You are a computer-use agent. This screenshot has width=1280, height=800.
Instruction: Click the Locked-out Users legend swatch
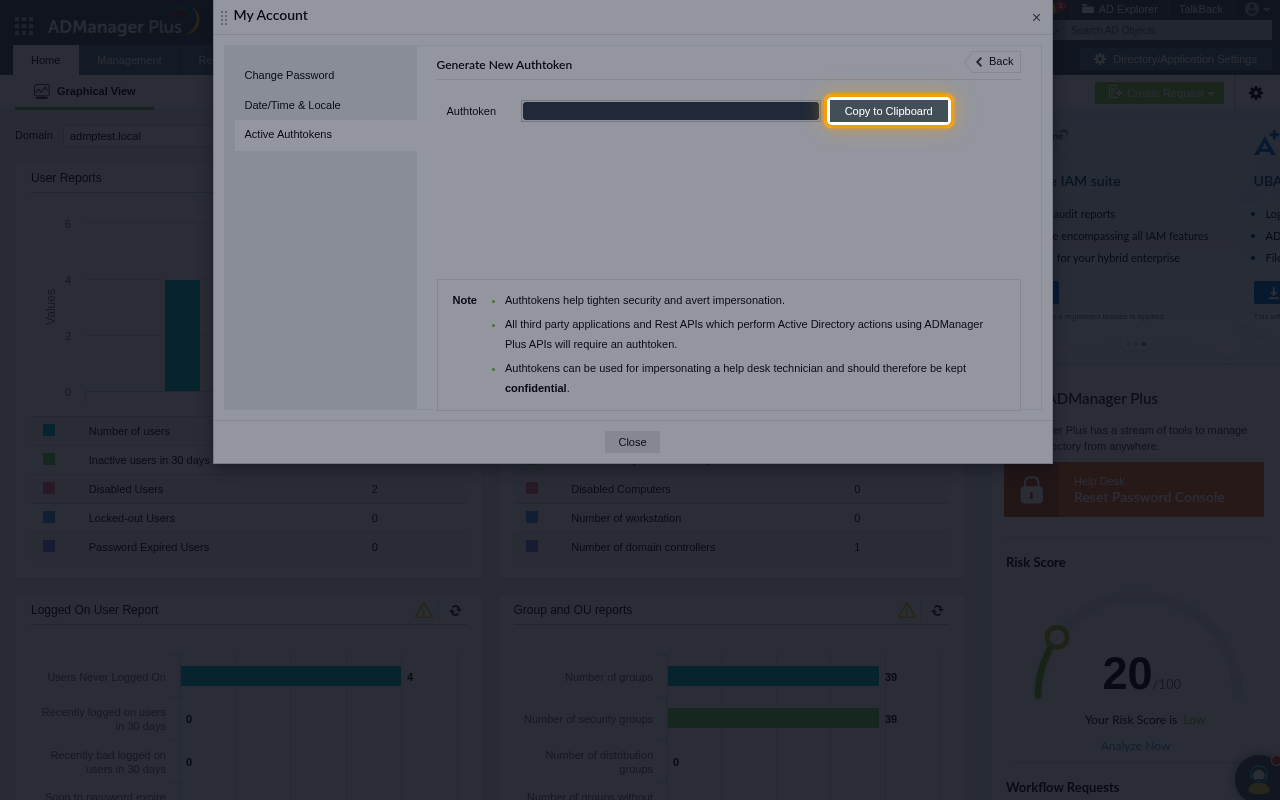[49, 517]
